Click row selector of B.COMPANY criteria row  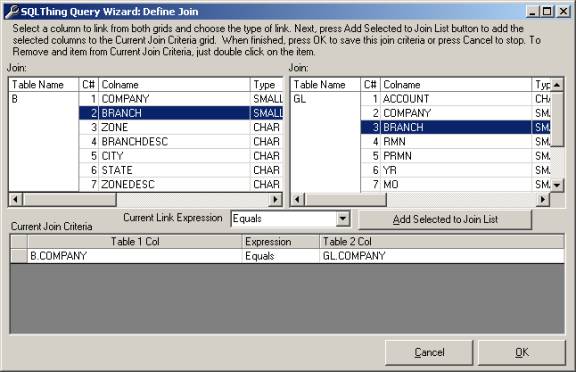19,256
